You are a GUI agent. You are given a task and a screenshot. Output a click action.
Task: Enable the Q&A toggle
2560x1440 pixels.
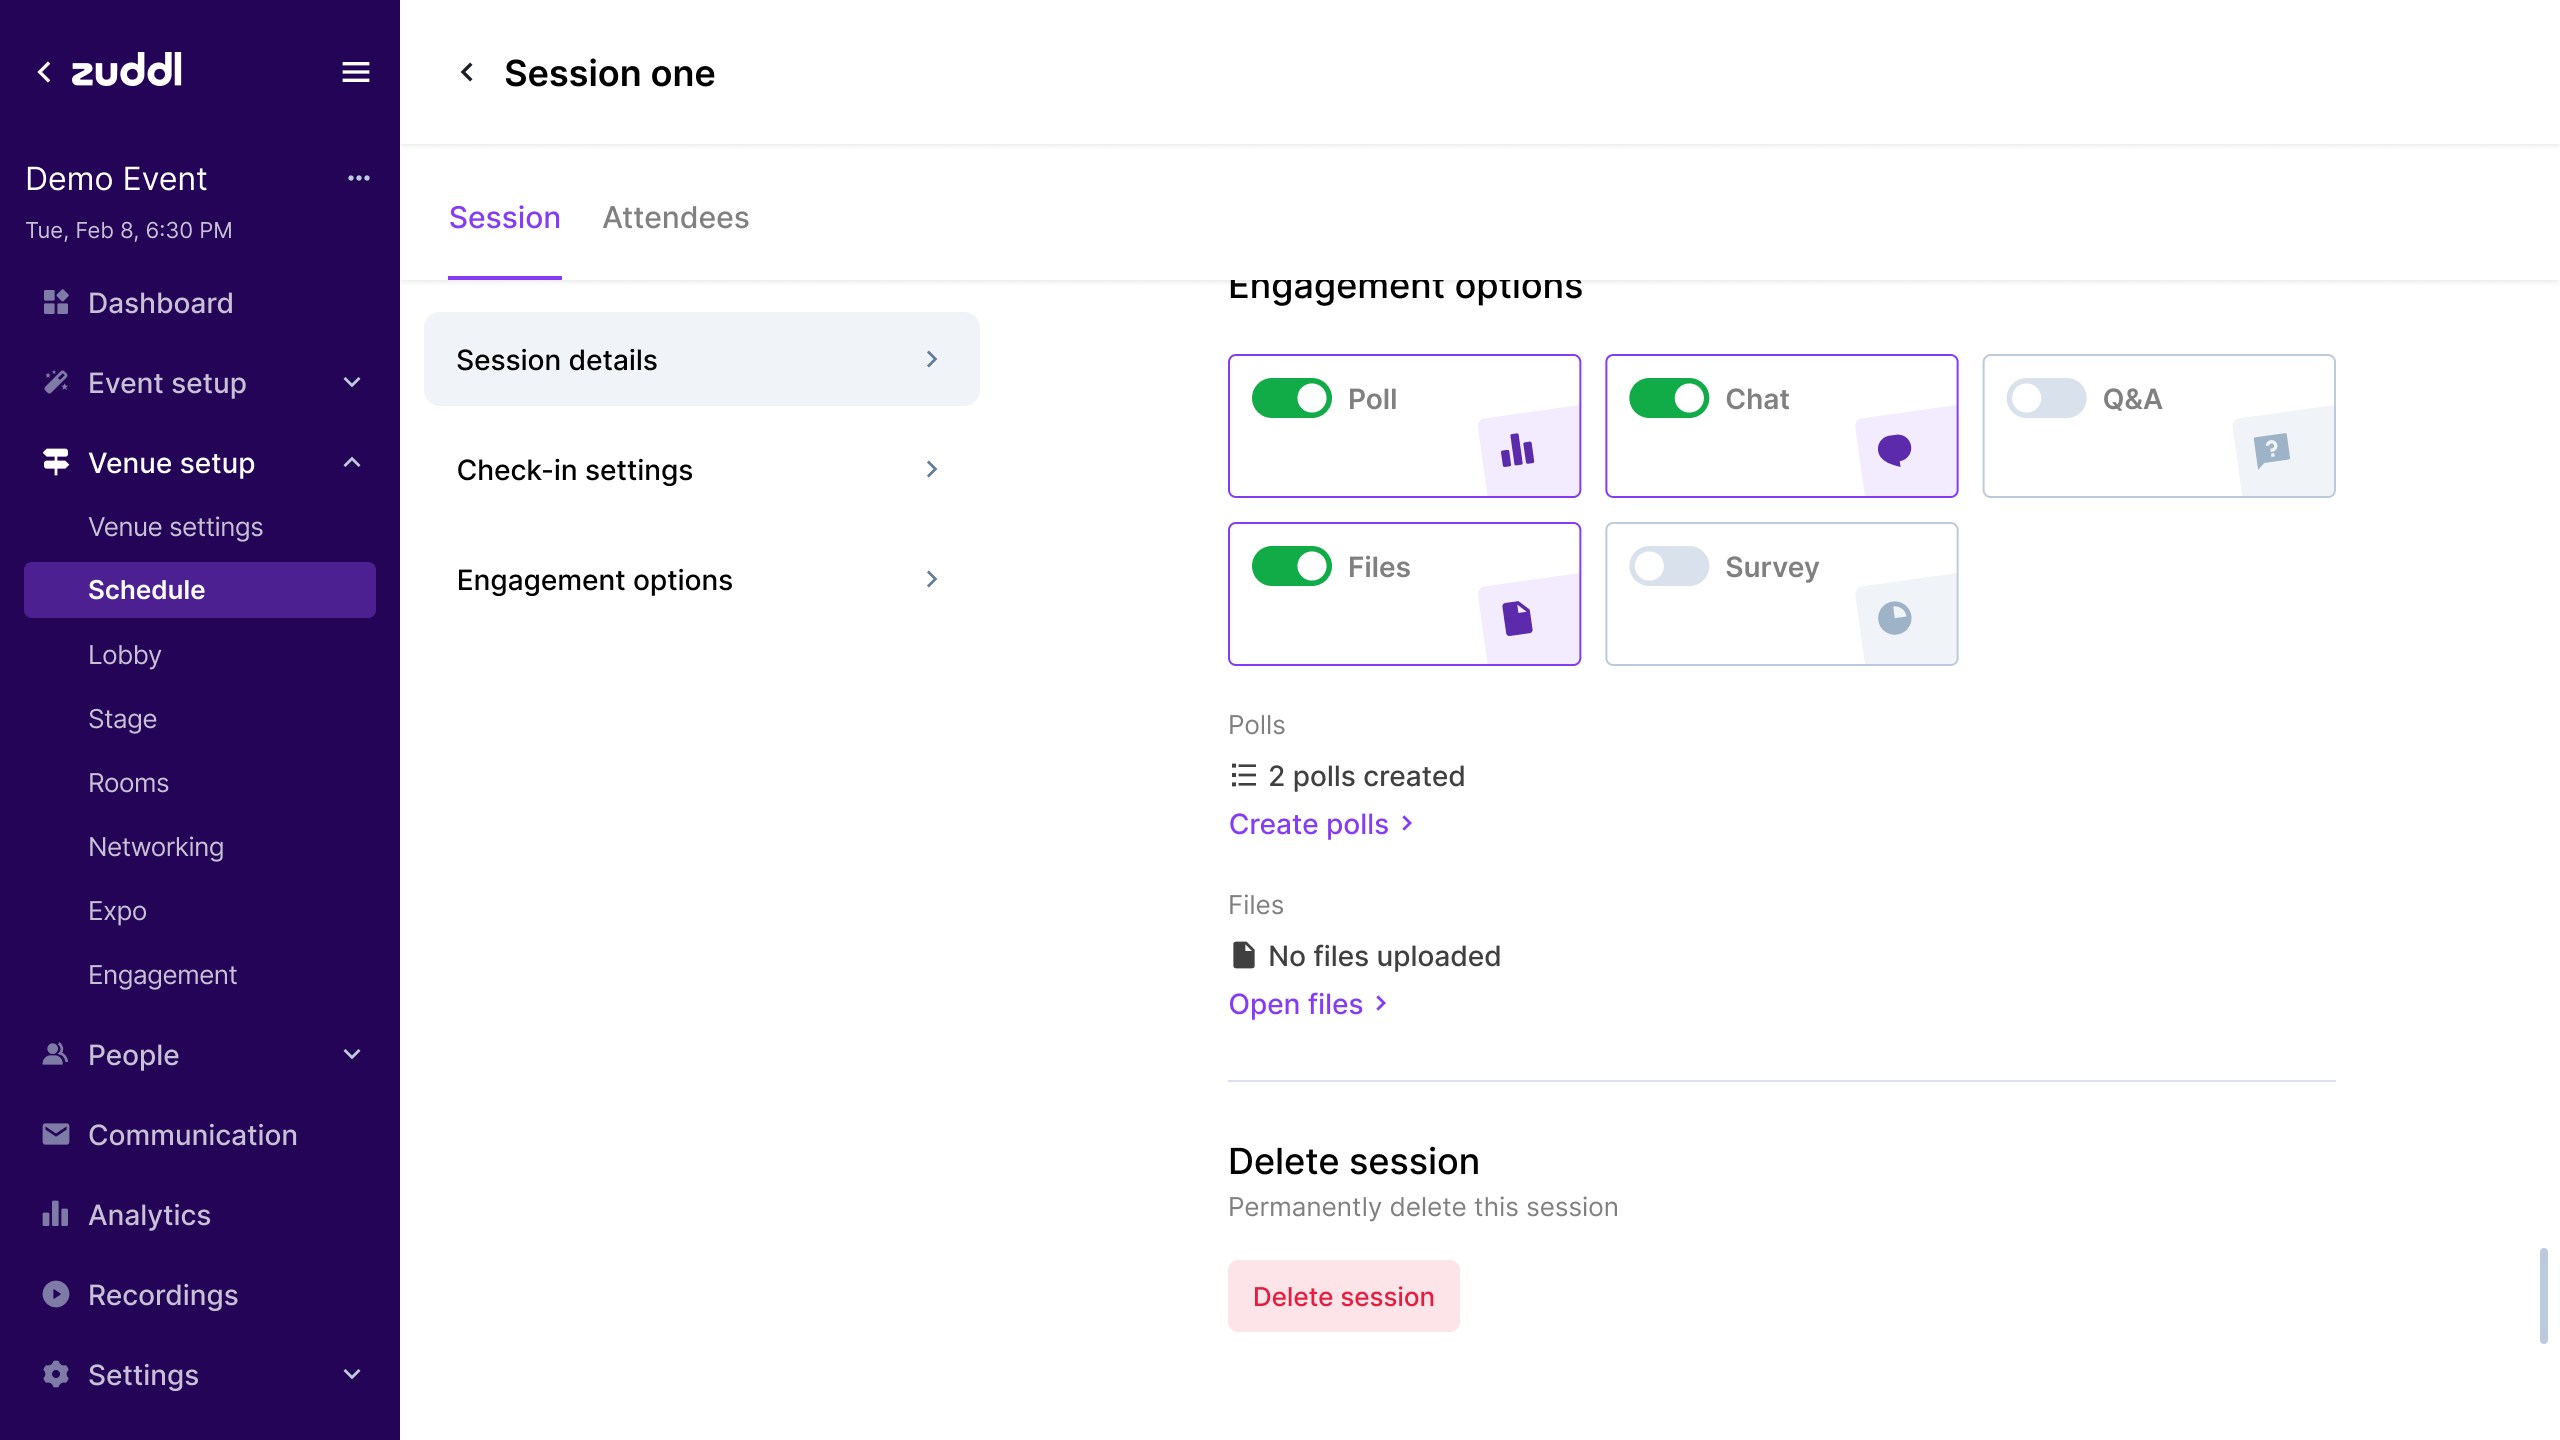click(2045, 398)
